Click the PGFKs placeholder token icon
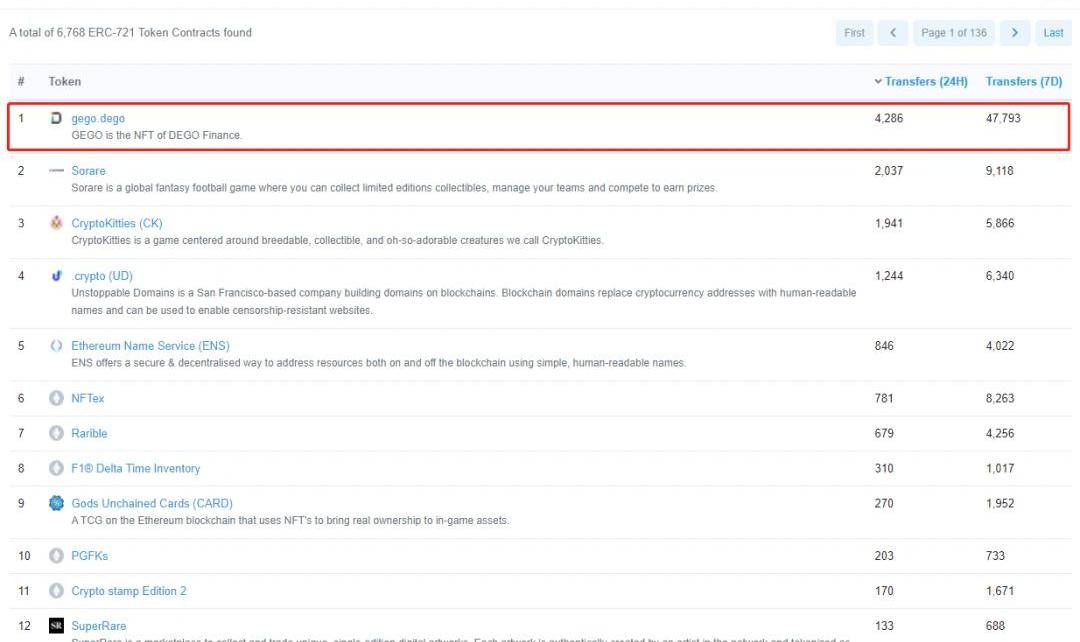This screenshot has width=1080, height=642. click(56, 555)
